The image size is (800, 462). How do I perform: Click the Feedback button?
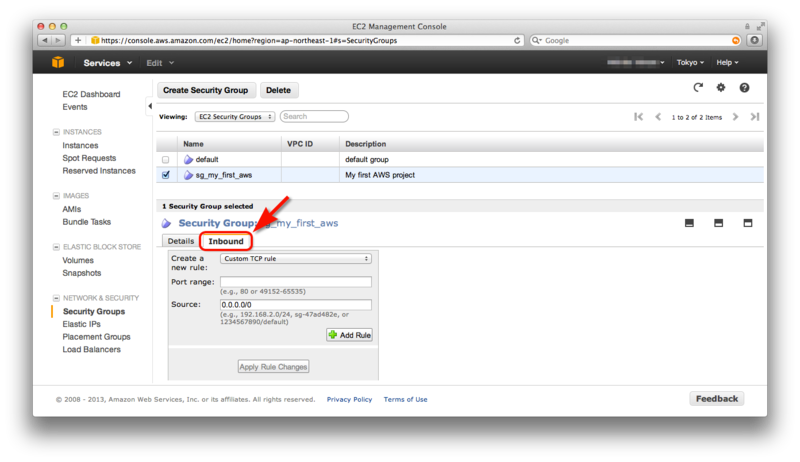point(717,399)
